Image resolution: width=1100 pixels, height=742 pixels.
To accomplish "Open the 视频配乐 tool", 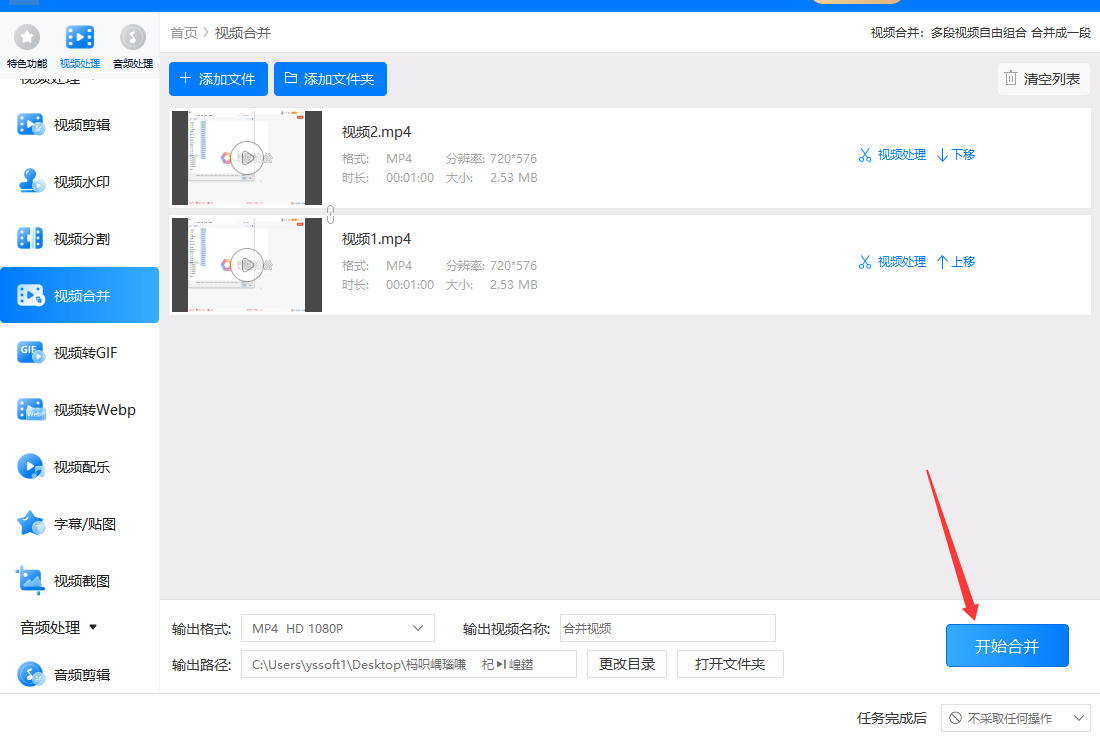I will (79, 466).
